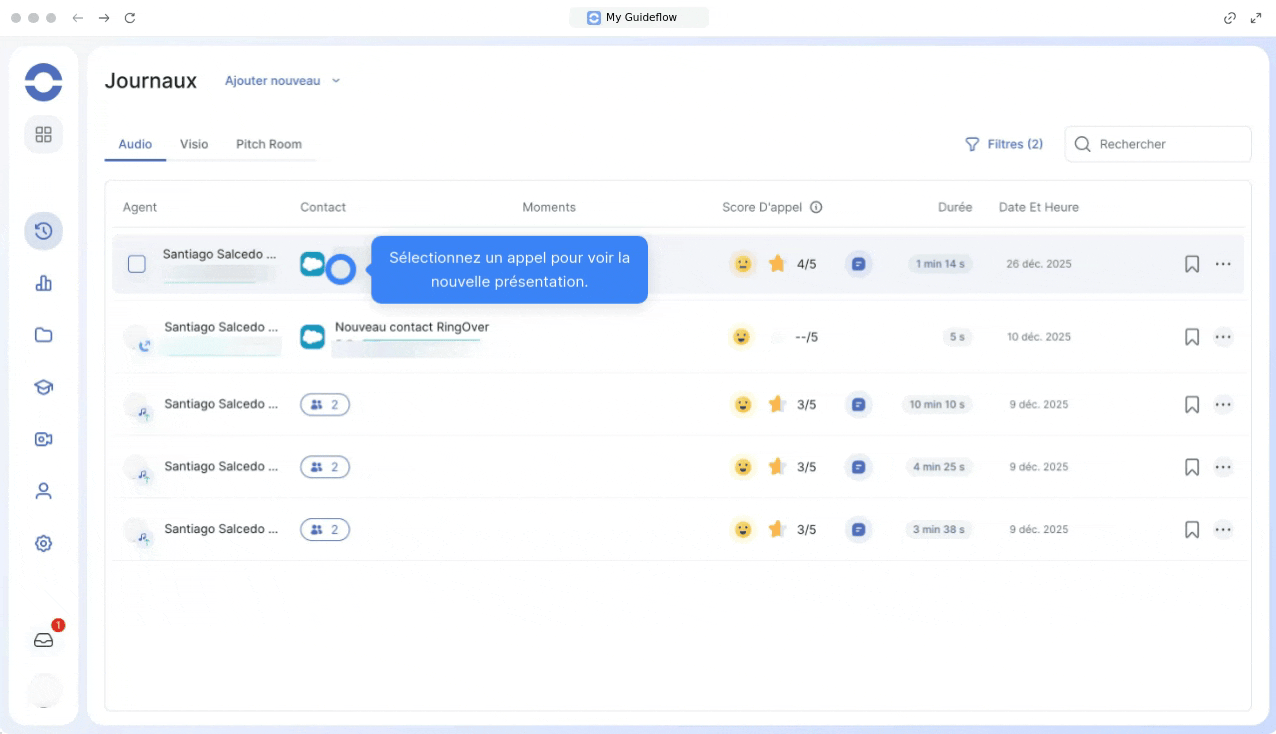Image resolution: width=1276 pixels, height=734 pixels.
Task: Bookmark the 10 déc. 2025 call
Action: (x=1191, y=337)
